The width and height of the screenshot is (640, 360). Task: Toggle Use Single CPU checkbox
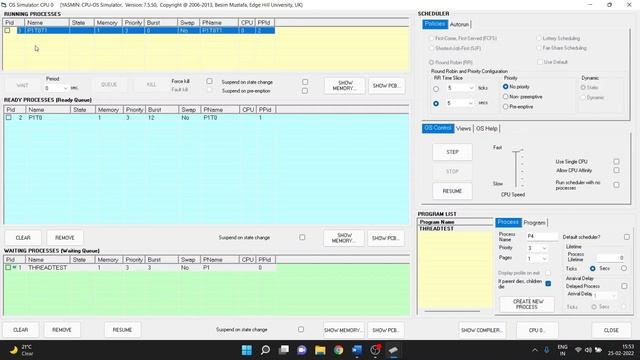[616, 162]
